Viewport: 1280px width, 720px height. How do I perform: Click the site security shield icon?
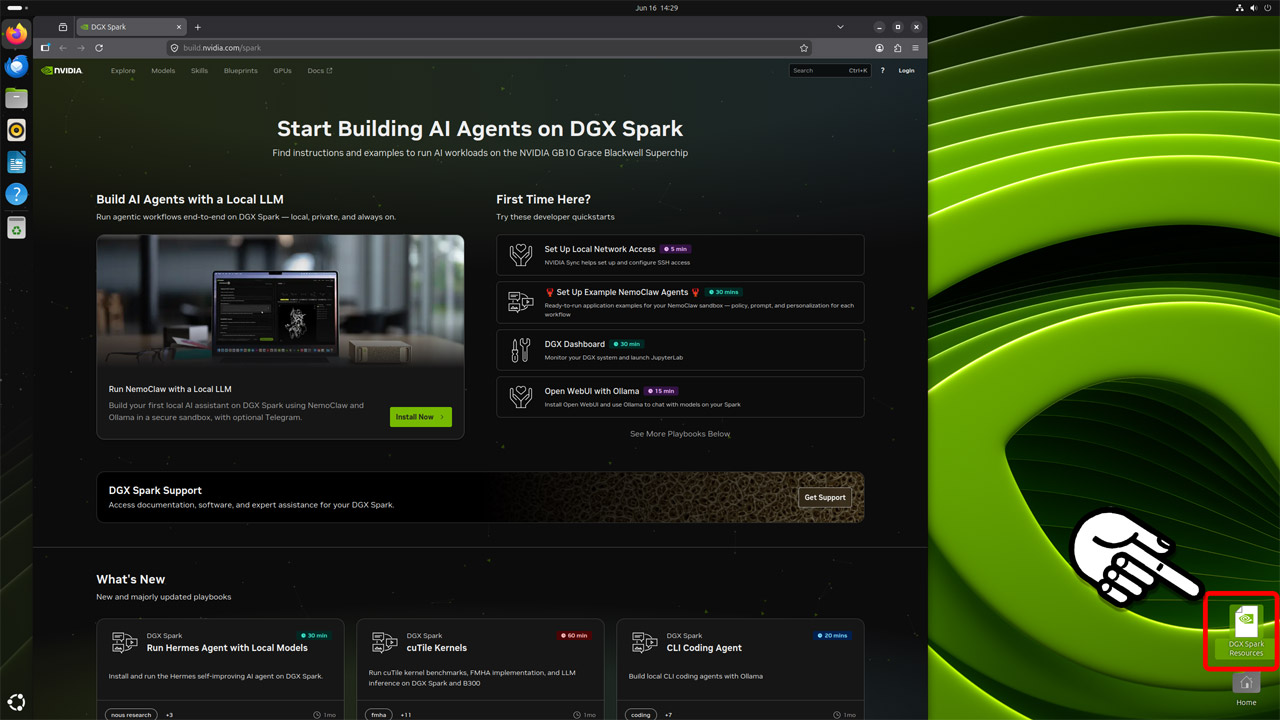tap(174, 48)
